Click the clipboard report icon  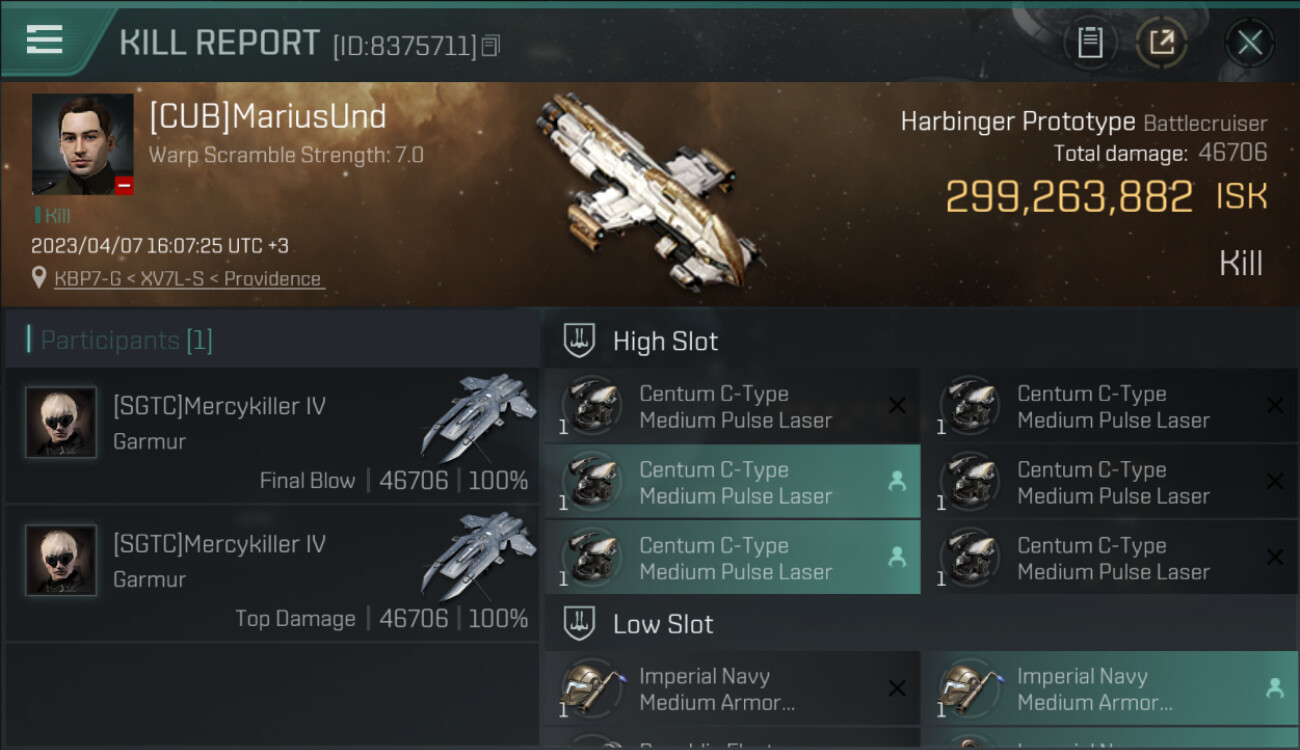[x=1090, y=42]
